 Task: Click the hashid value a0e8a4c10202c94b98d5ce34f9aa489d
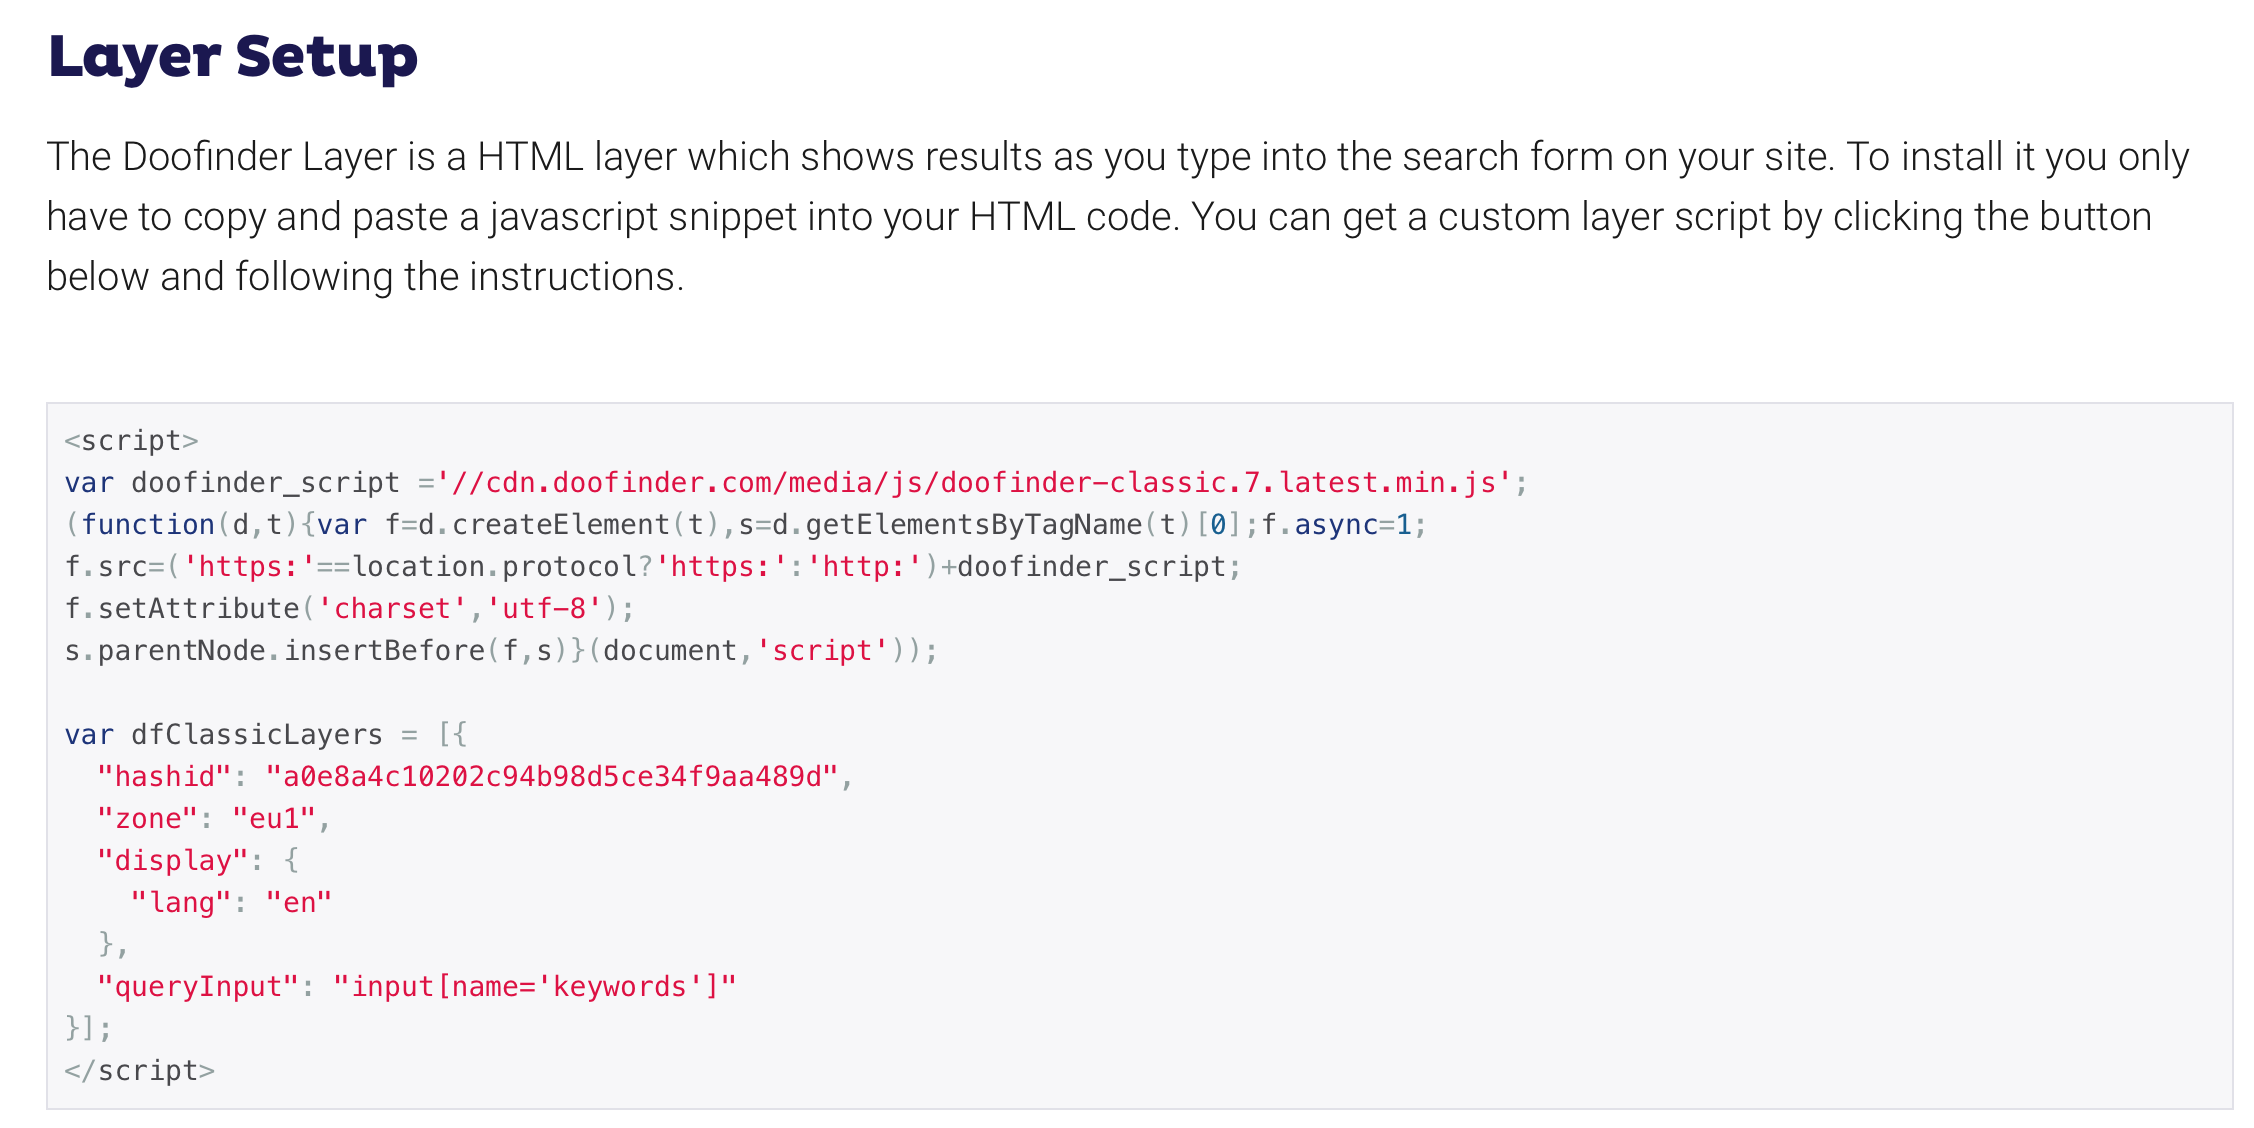(x=551, y=777)
